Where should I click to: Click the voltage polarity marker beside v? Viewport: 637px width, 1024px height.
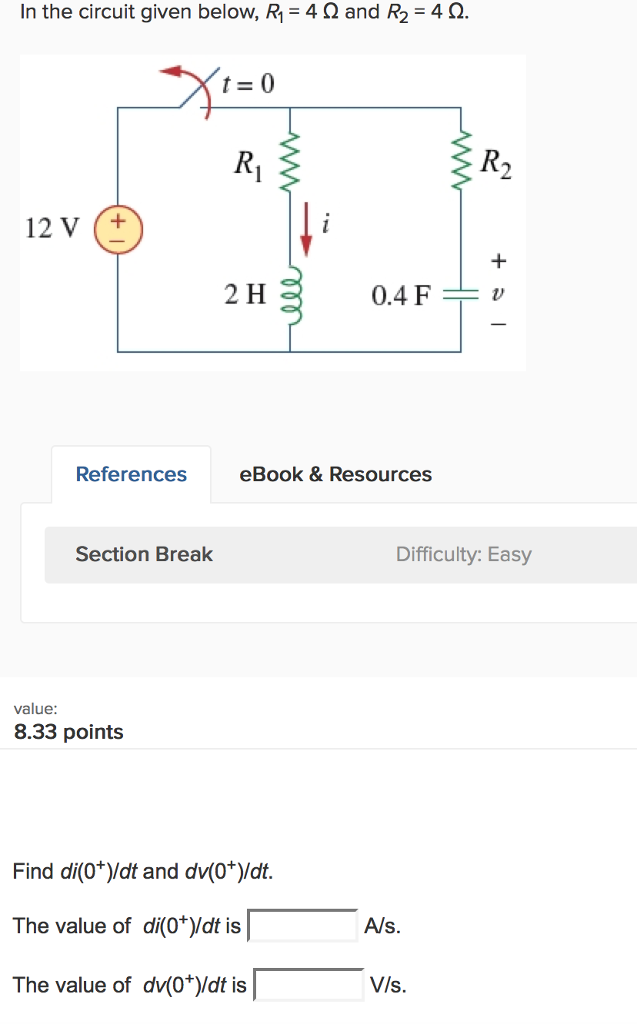(x=498, y=260)
